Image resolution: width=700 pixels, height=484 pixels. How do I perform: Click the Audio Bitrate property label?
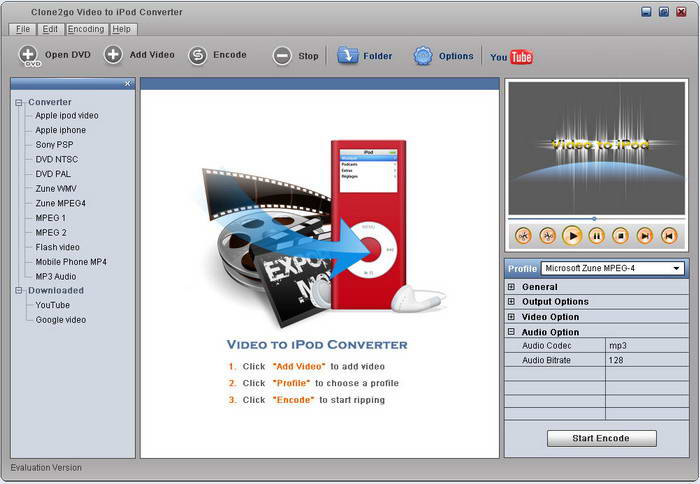pos(546,360)
